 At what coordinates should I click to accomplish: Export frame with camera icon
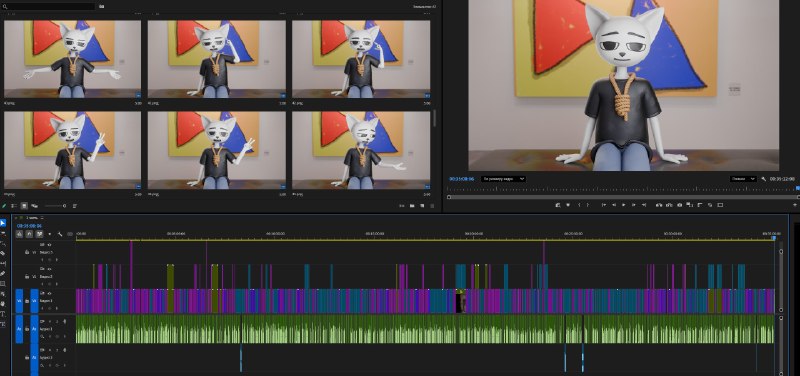(x=680, y=205)
